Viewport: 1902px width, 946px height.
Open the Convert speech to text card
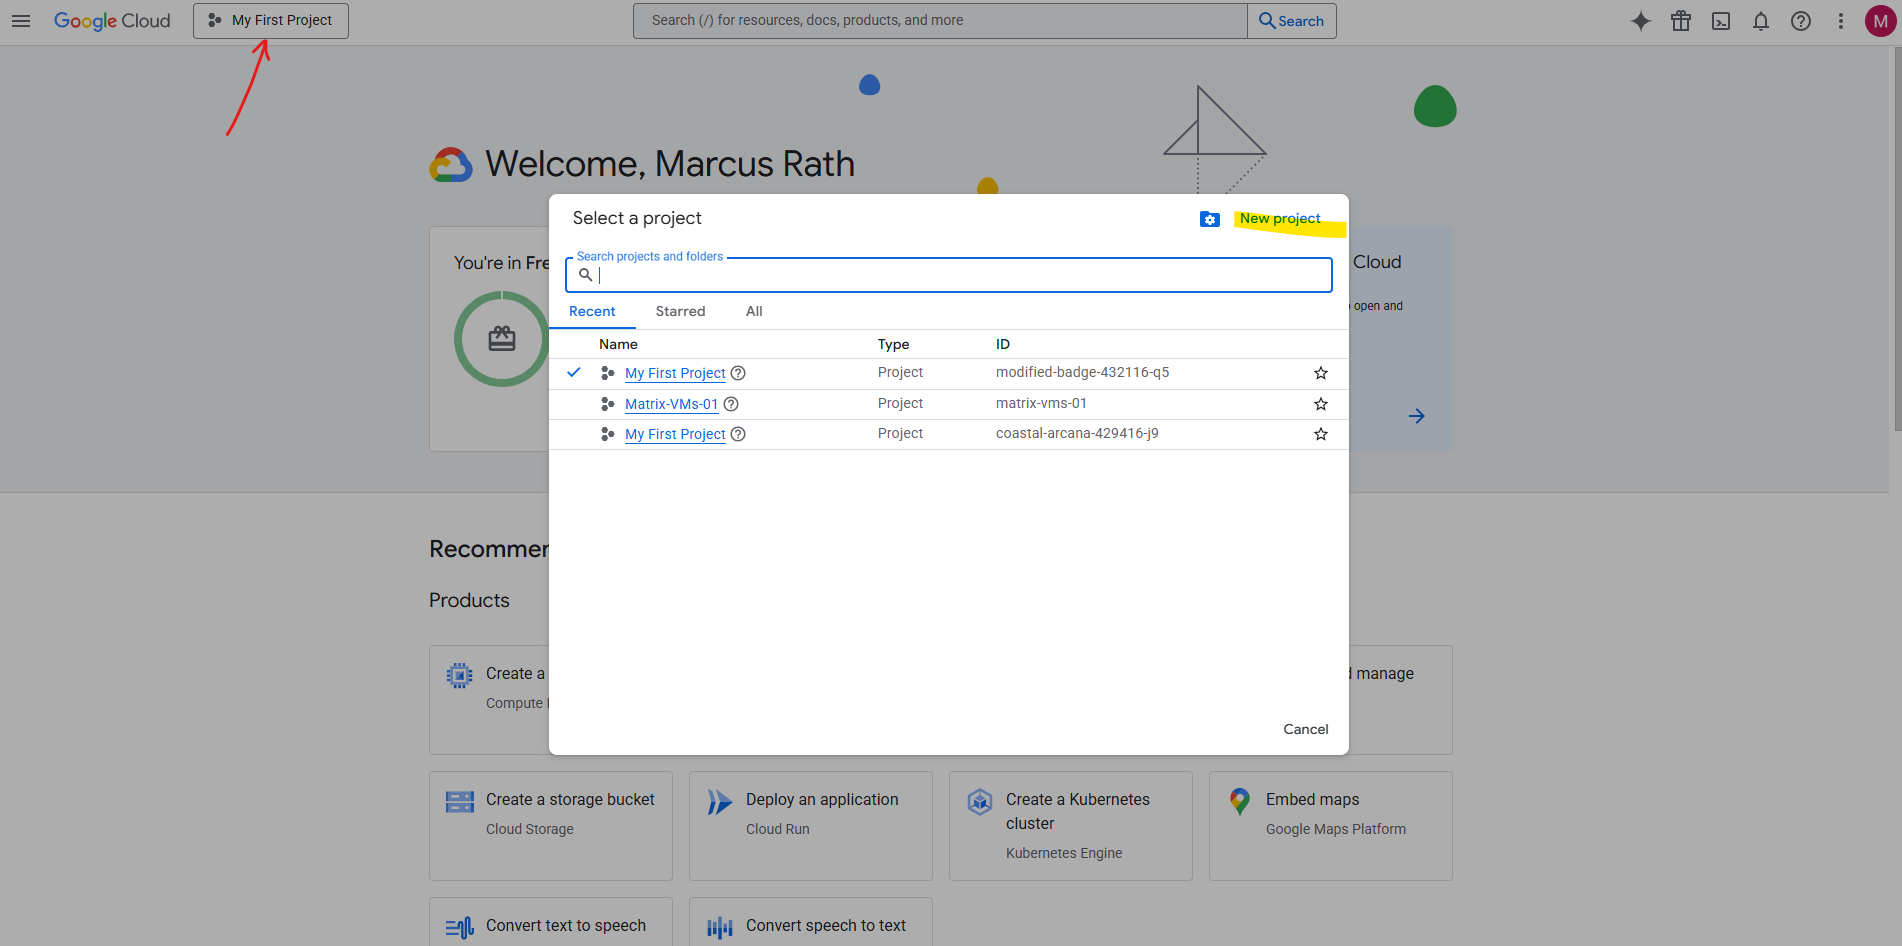click(811, 922)
